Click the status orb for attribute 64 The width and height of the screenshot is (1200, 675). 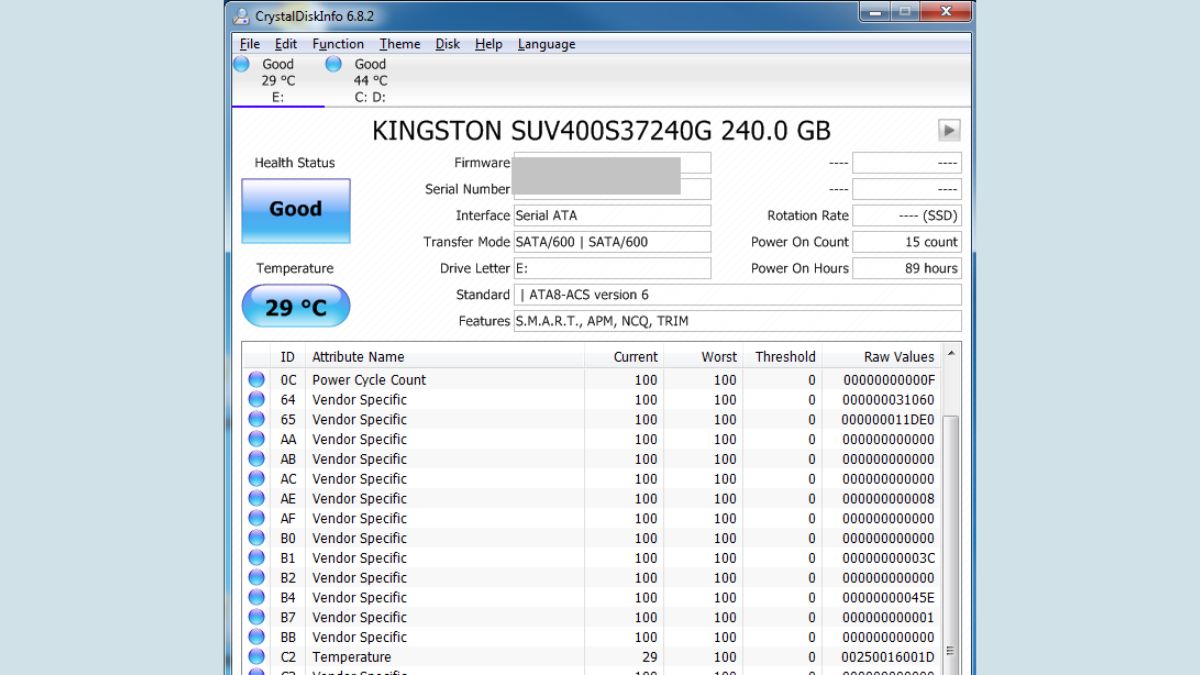coord(257,400)
